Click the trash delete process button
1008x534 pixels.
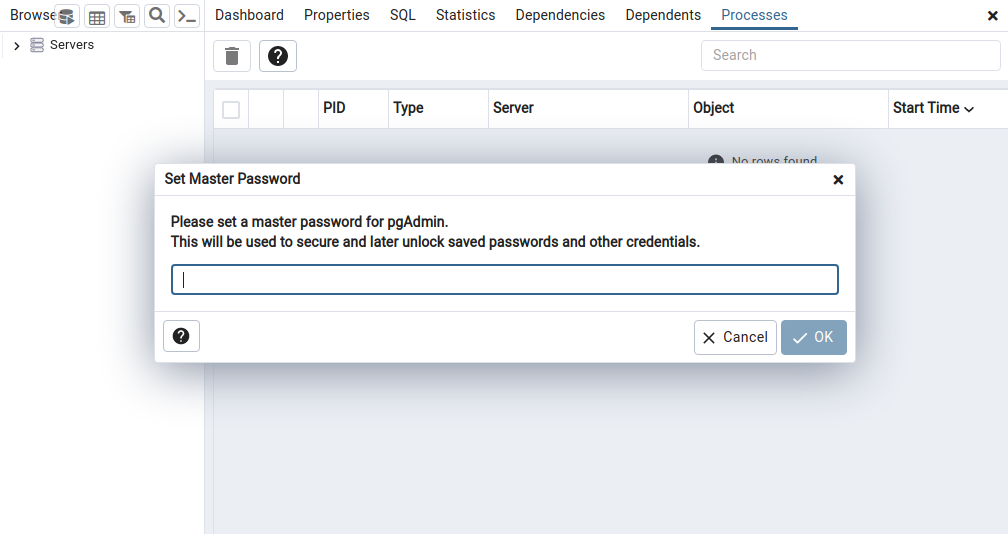coord(232,56)
